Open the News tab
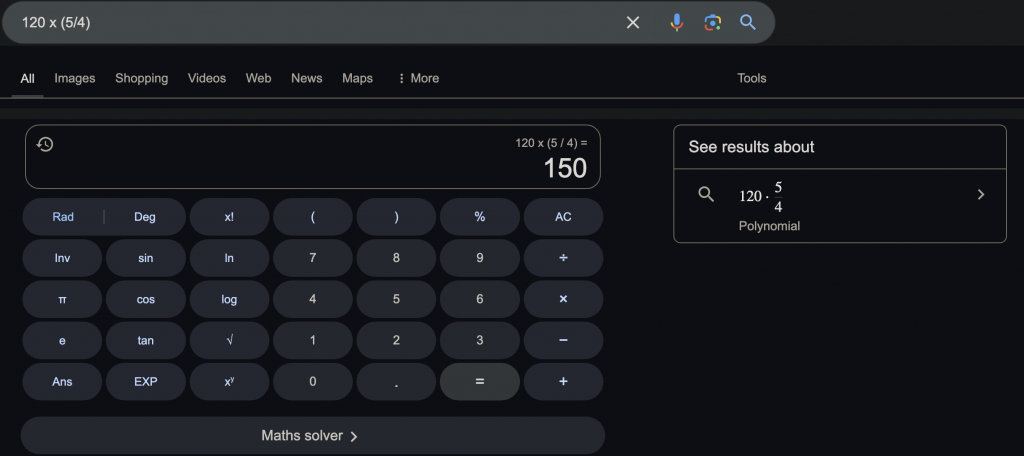The width and height of the screenshot is (1024, 456). click(306, 78)
